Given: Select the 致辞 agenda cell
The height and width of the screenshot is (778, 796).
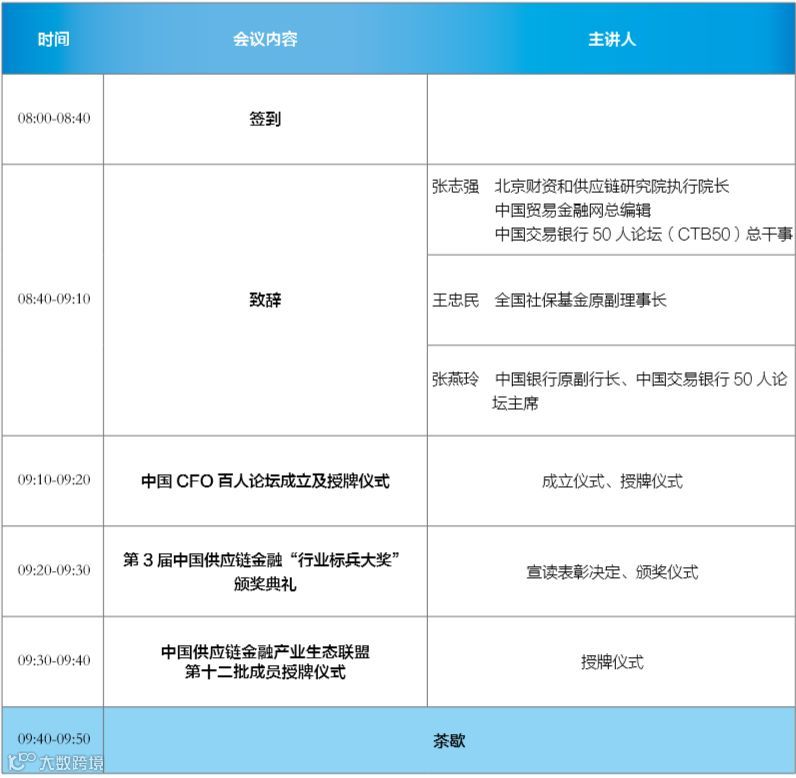Looking at the screenshot, I should (x=265, y=299).
